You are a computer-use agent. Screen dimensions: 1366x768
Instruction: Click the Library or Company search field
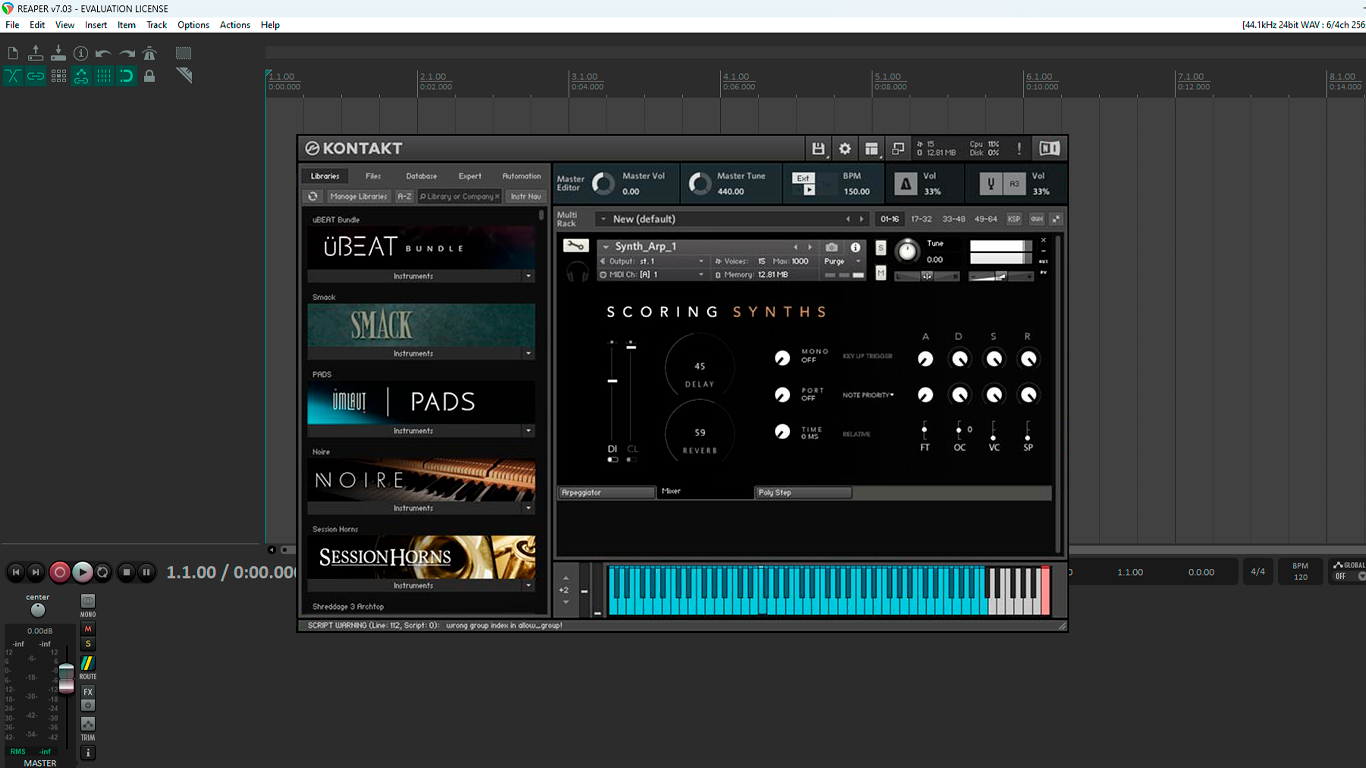click(459, 197)
